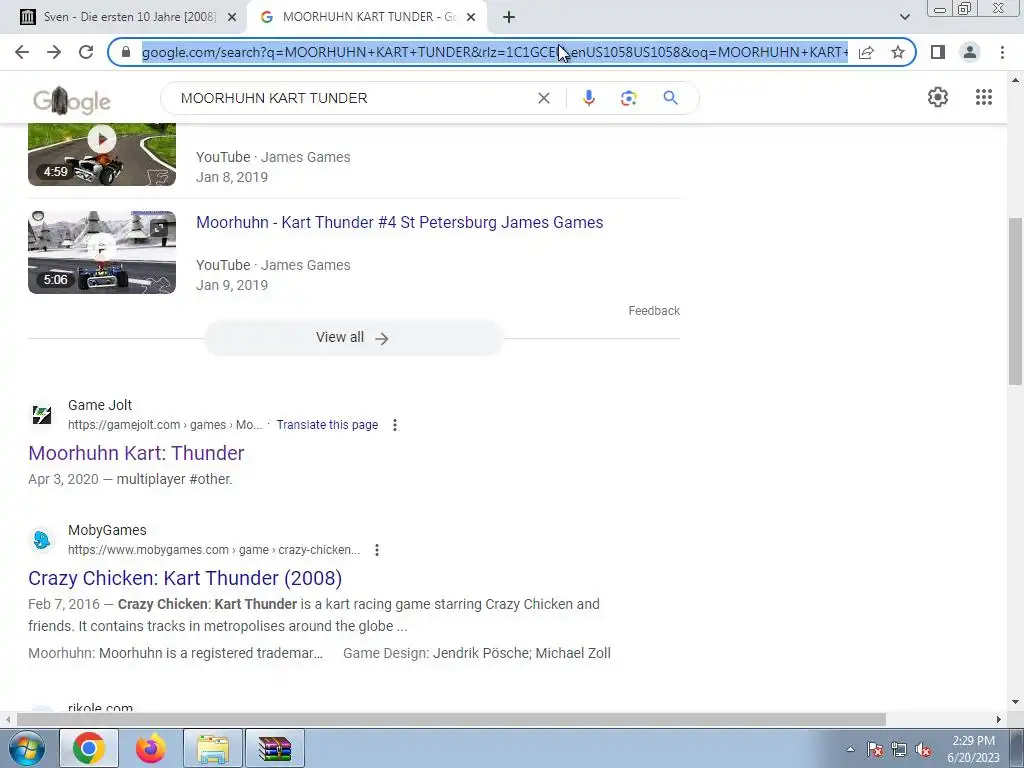Click the horizontal scrollbar thumb
Viewport: 1024px width, 768px height.
(x=451, y=720)
